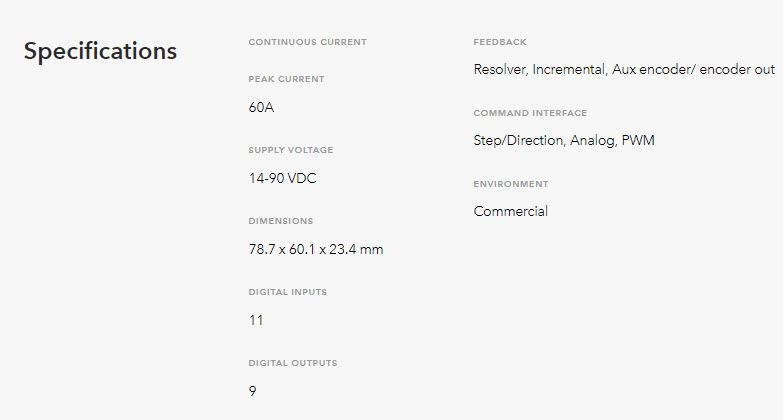
Task: Click the Supply Voltage label
Action: 291,150
